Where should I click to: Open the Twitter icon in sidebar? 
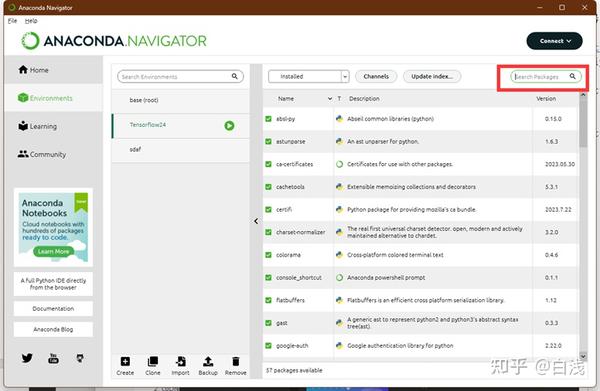[x=27, y=358]
